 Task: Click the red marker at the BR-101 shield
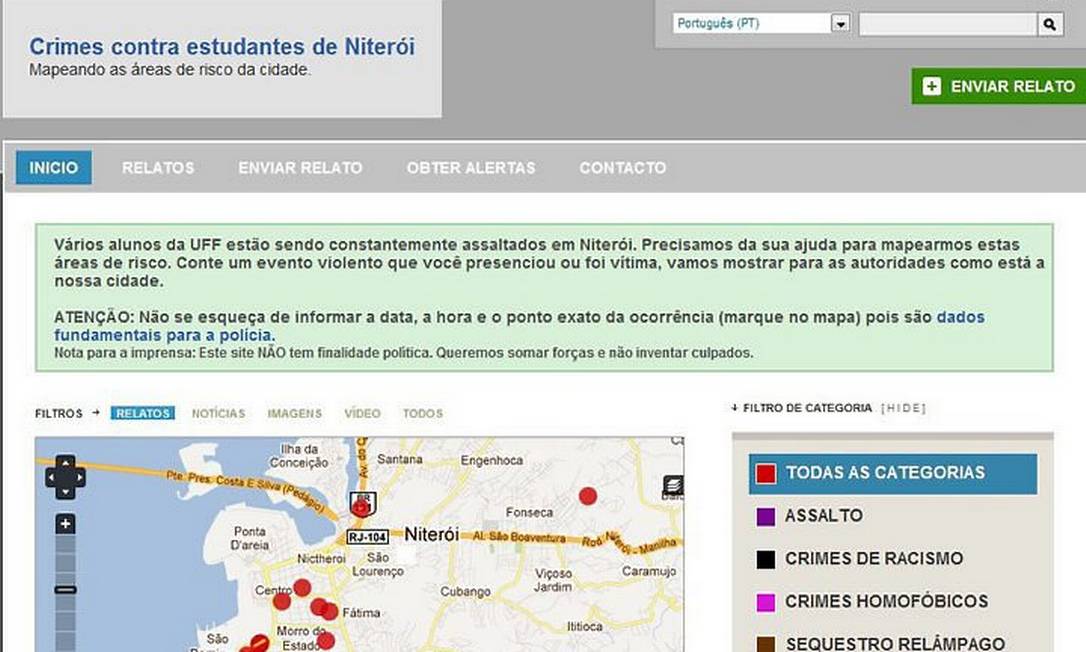pyautogui.click(x=361, y=507)
